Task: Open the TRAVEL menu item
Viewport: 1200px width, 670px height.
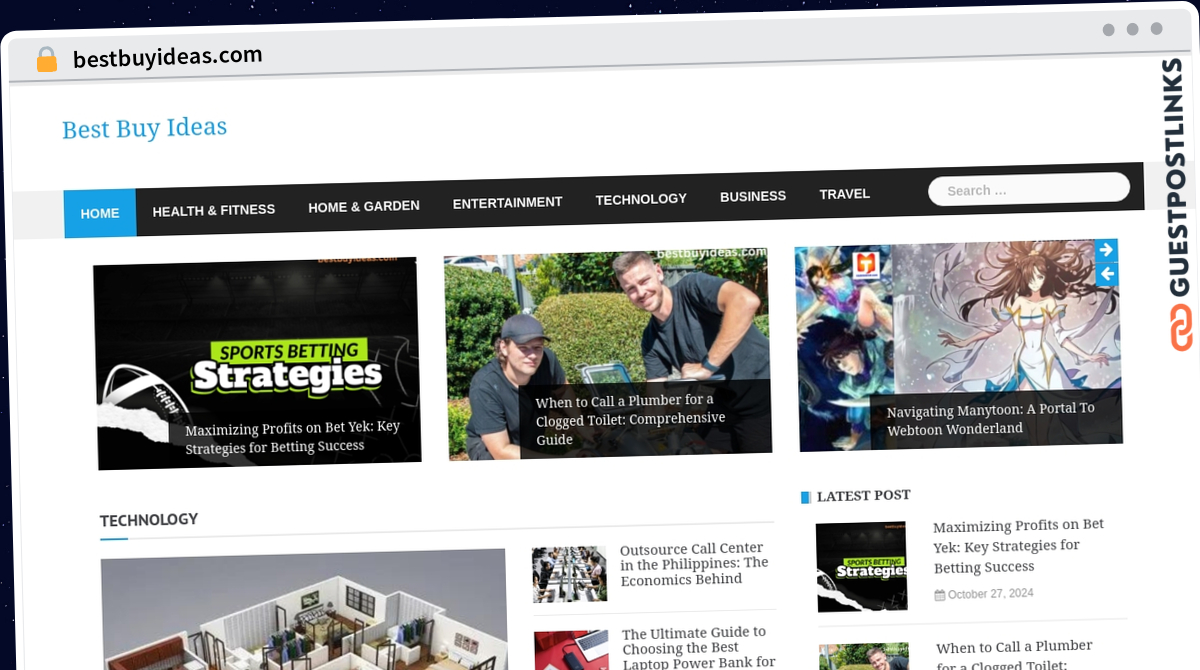Action: [x=845, y=194]
